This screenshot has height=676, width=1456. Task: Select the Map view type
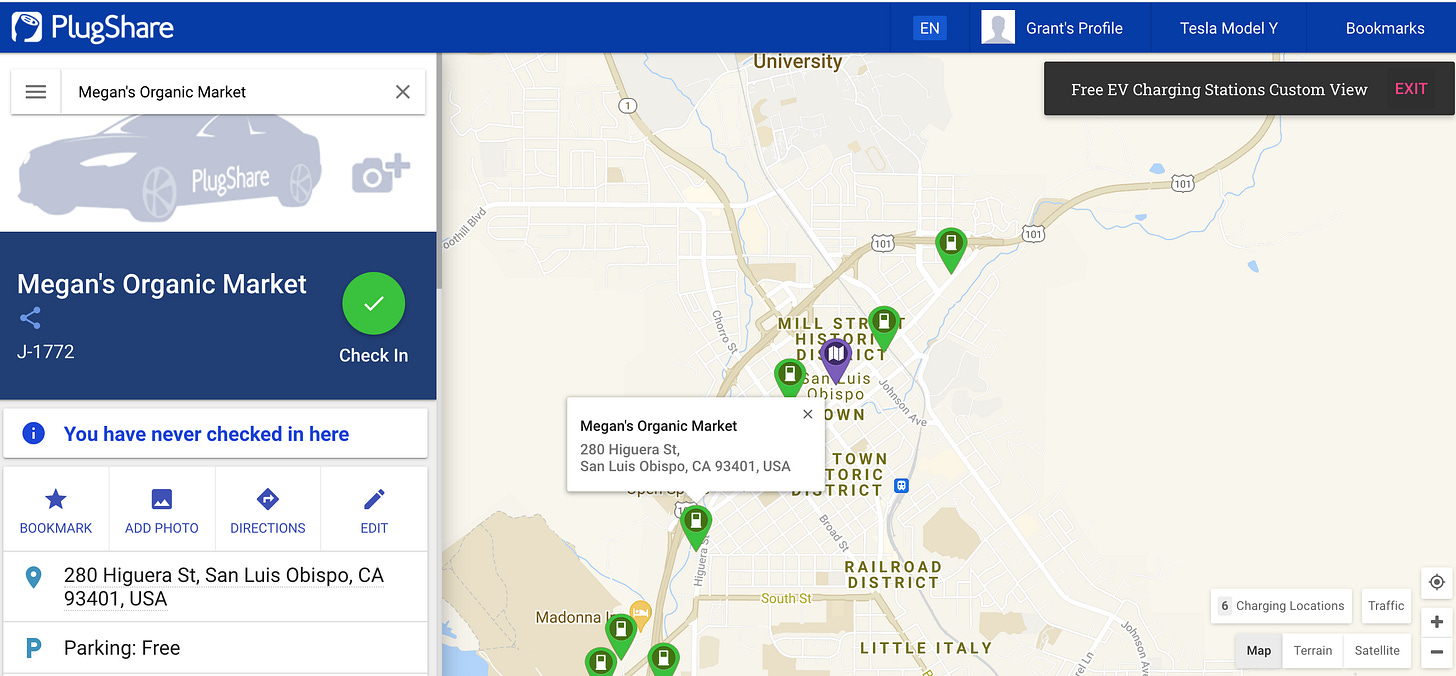click(x=1259, y=650)
